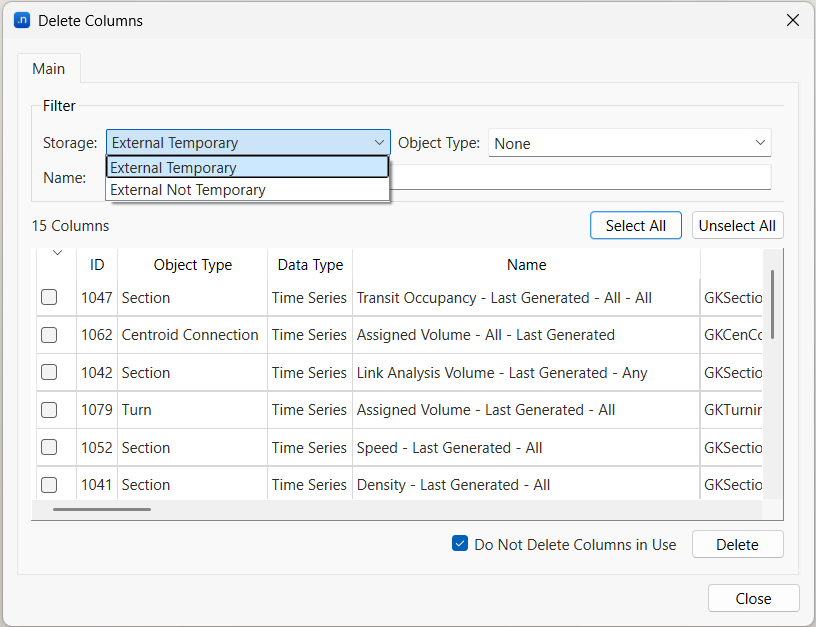Click the horizontal scrollbar below the table
816x627 pixels.
[100, 509]
